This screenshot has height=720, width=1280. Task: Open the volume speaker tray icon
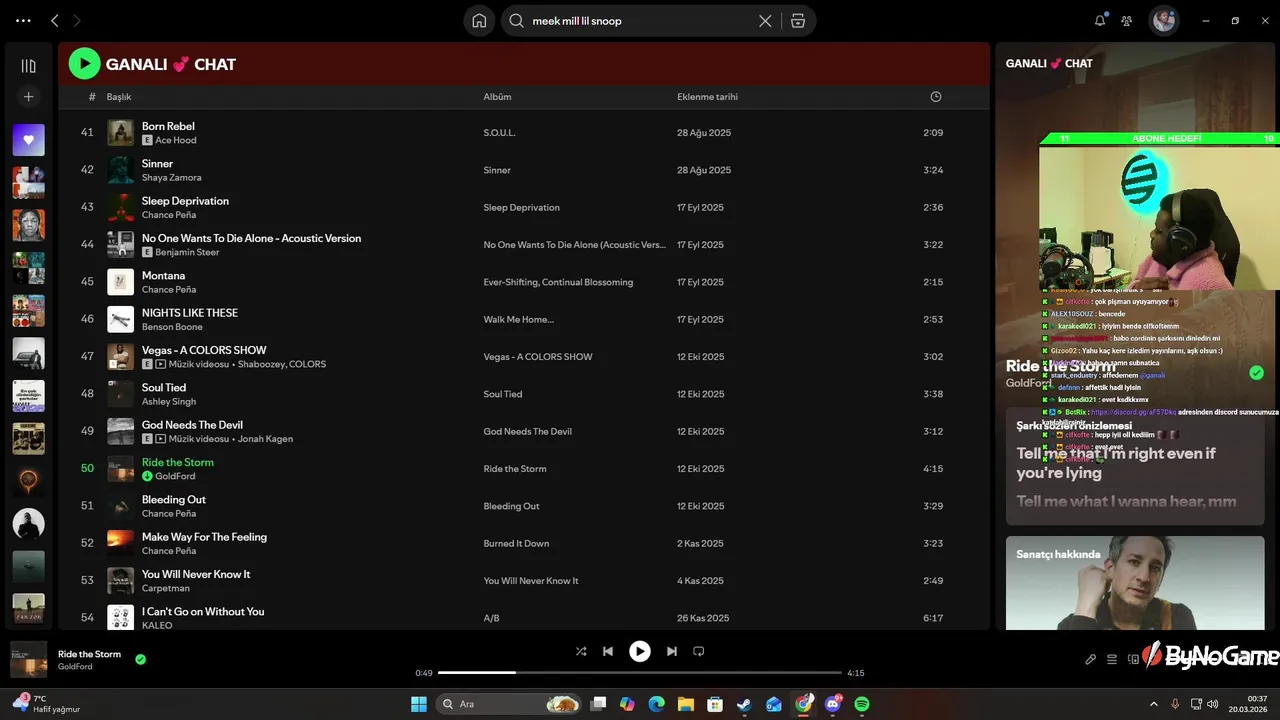coord(1213,704)
